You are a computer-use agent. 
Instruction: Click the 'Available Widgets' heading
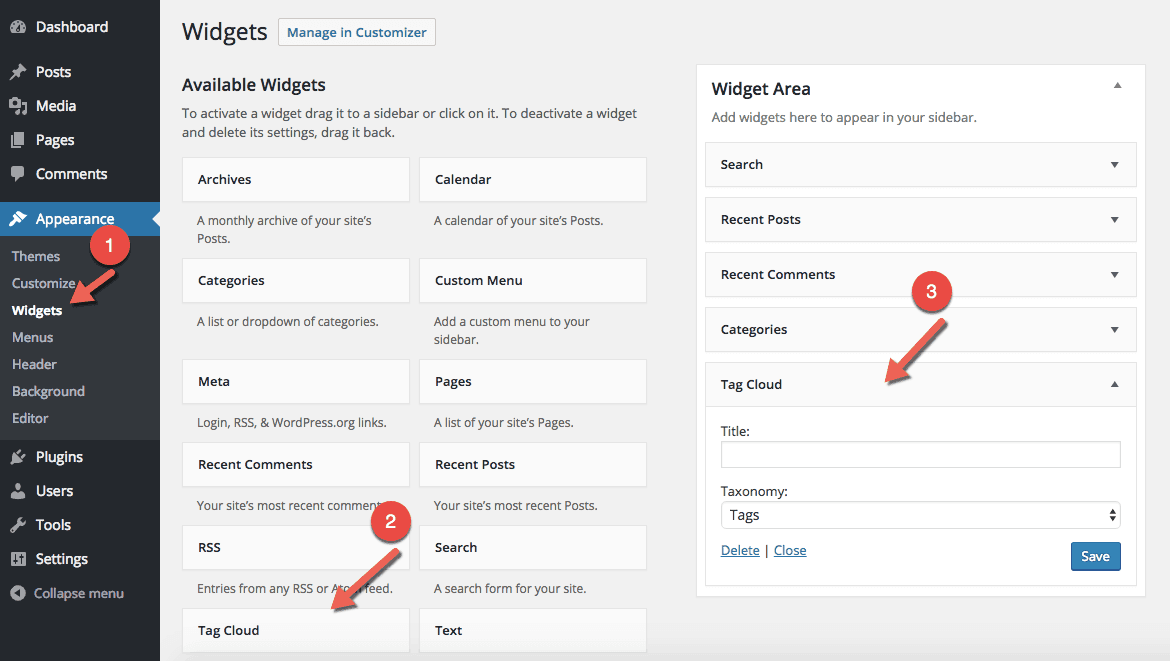click(254, 85)
